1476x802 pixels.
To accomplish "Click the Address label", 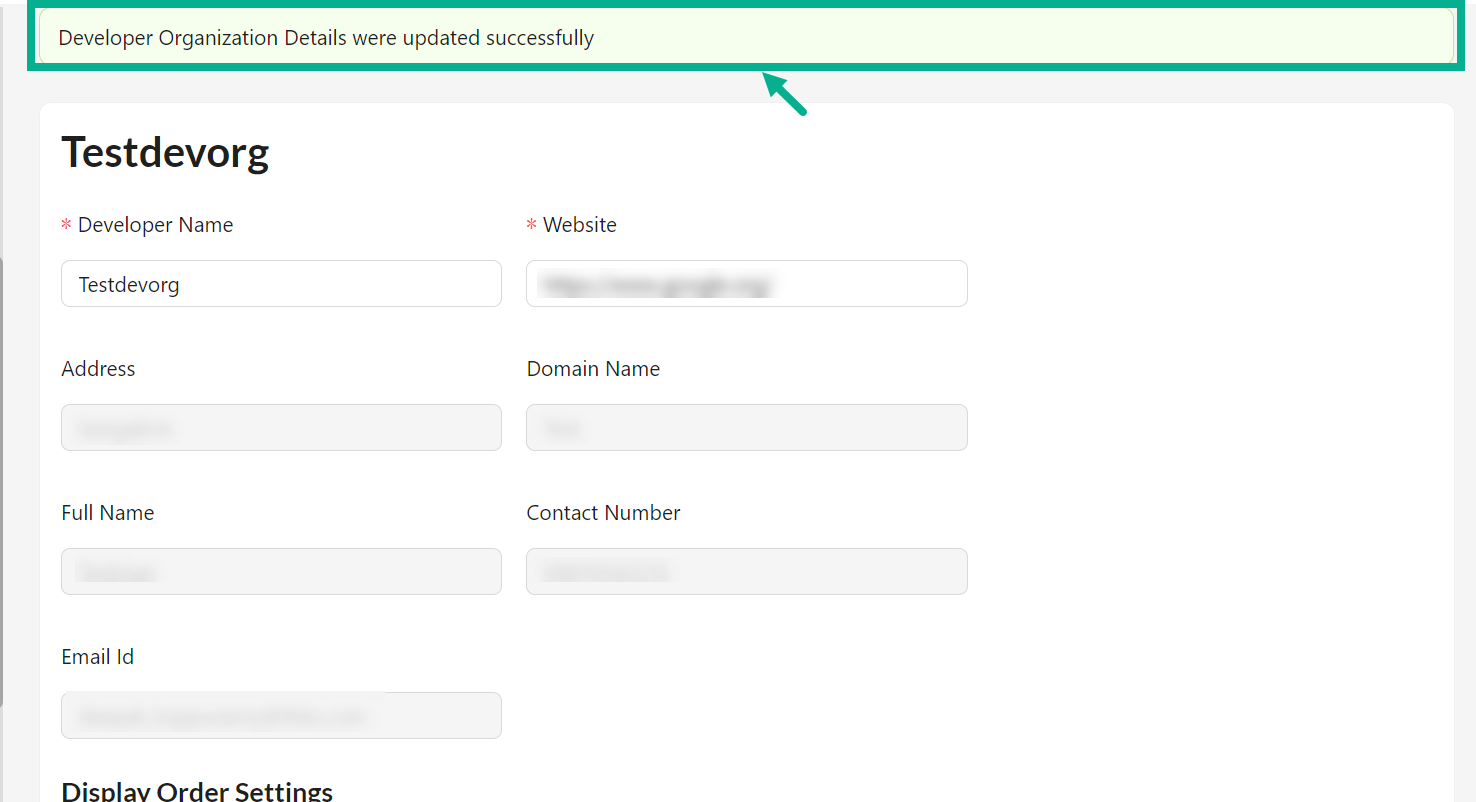I will pos(98,369).
